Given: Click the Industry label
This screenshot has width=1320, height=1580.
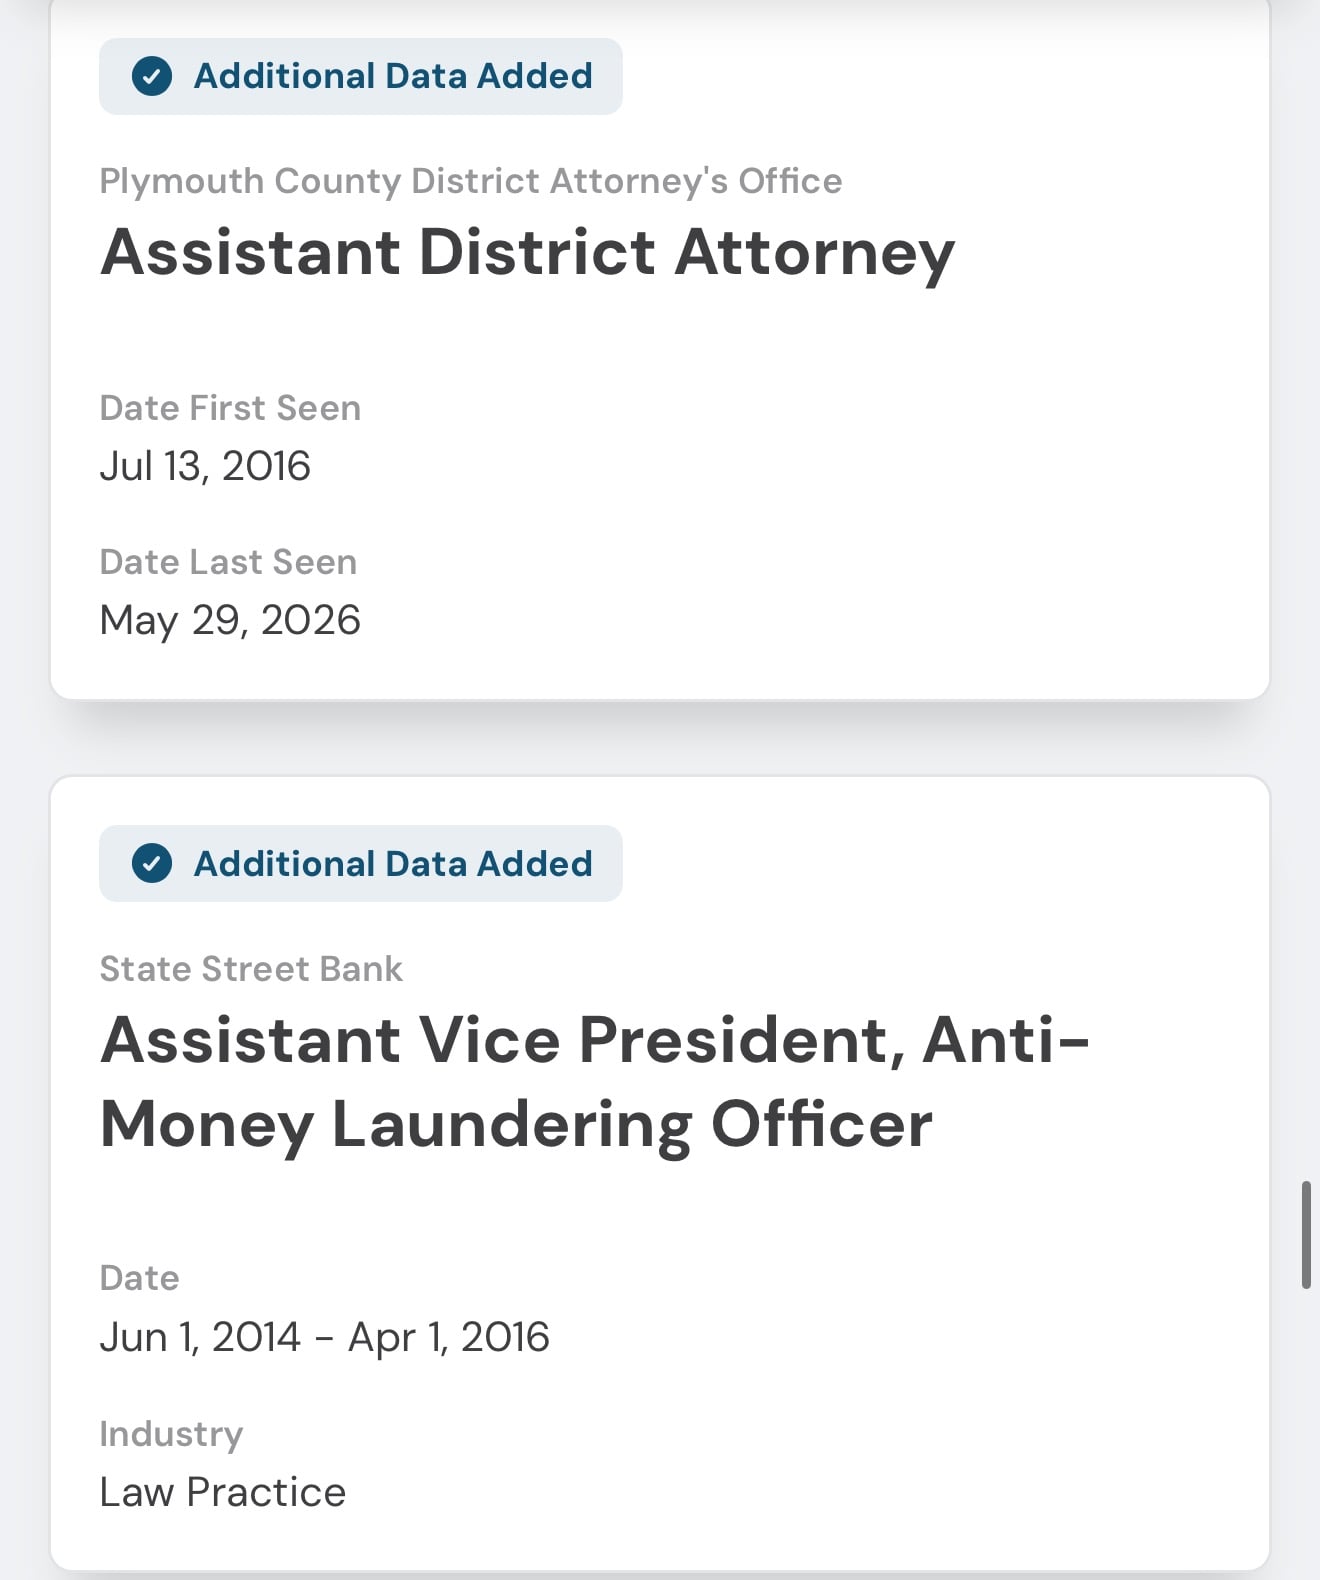Looking at the screenshot, I should (x=171, y=1434).
